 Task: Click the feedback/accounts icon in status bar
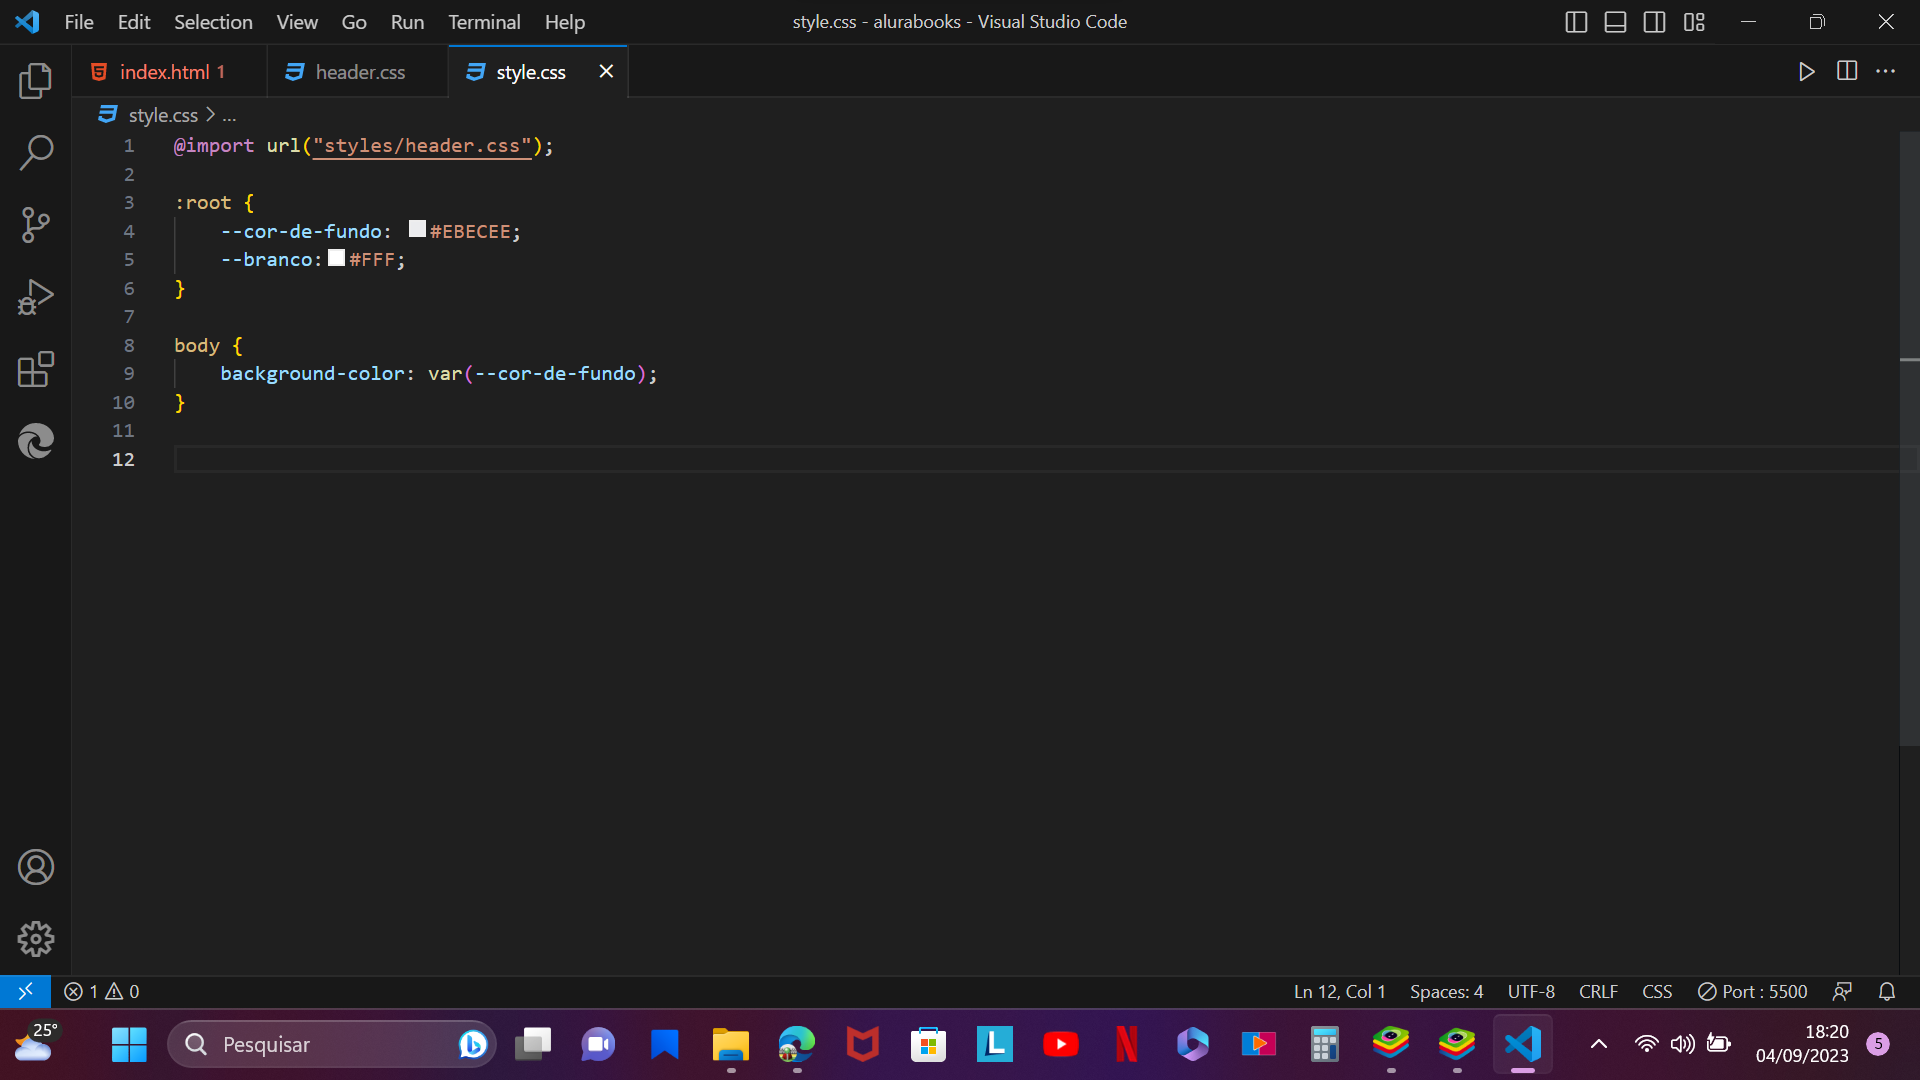[1842, 991]
